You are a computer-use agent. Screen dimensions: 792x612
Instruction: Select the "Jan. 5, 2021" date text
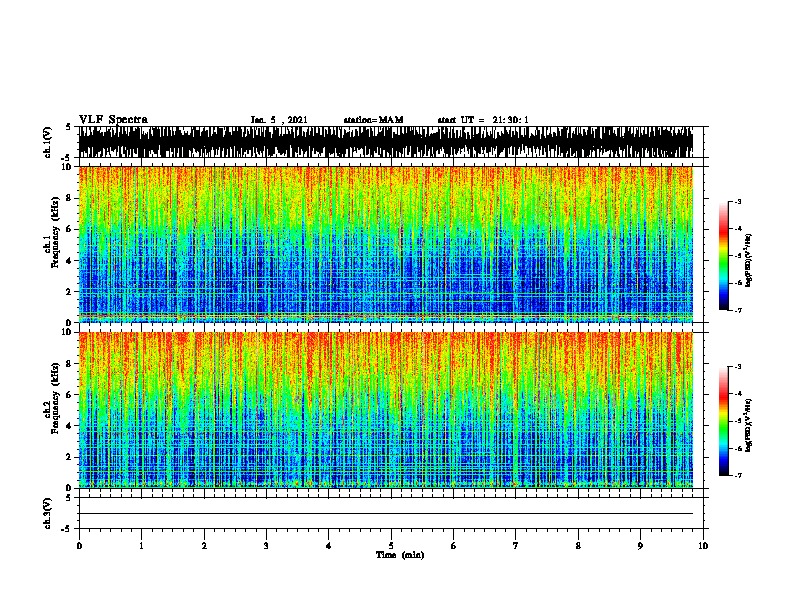point(279,120)
